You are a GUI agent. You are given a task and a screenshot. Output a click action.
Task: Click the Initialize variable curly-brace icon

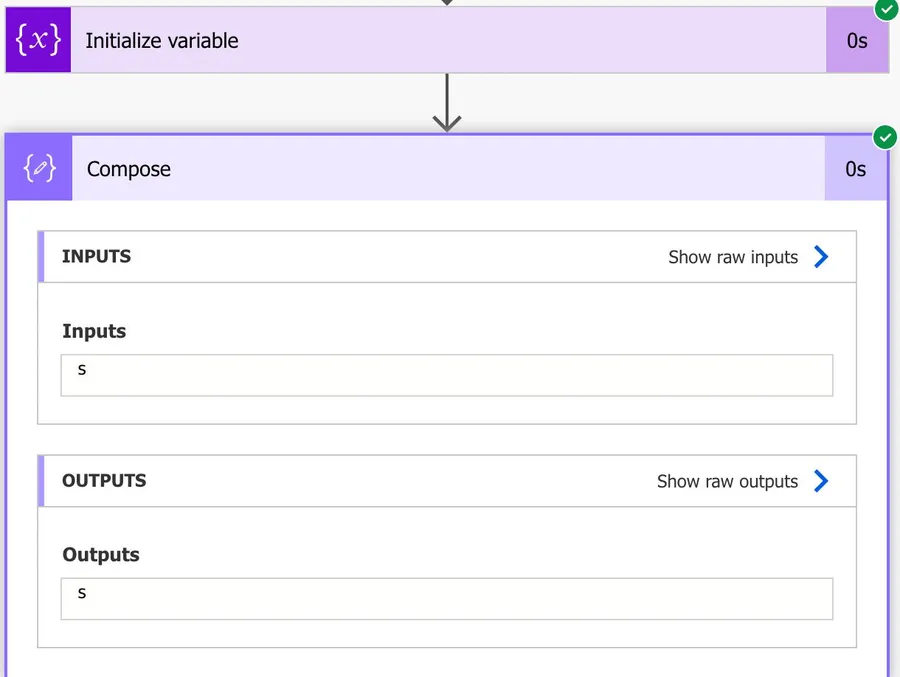38,41
